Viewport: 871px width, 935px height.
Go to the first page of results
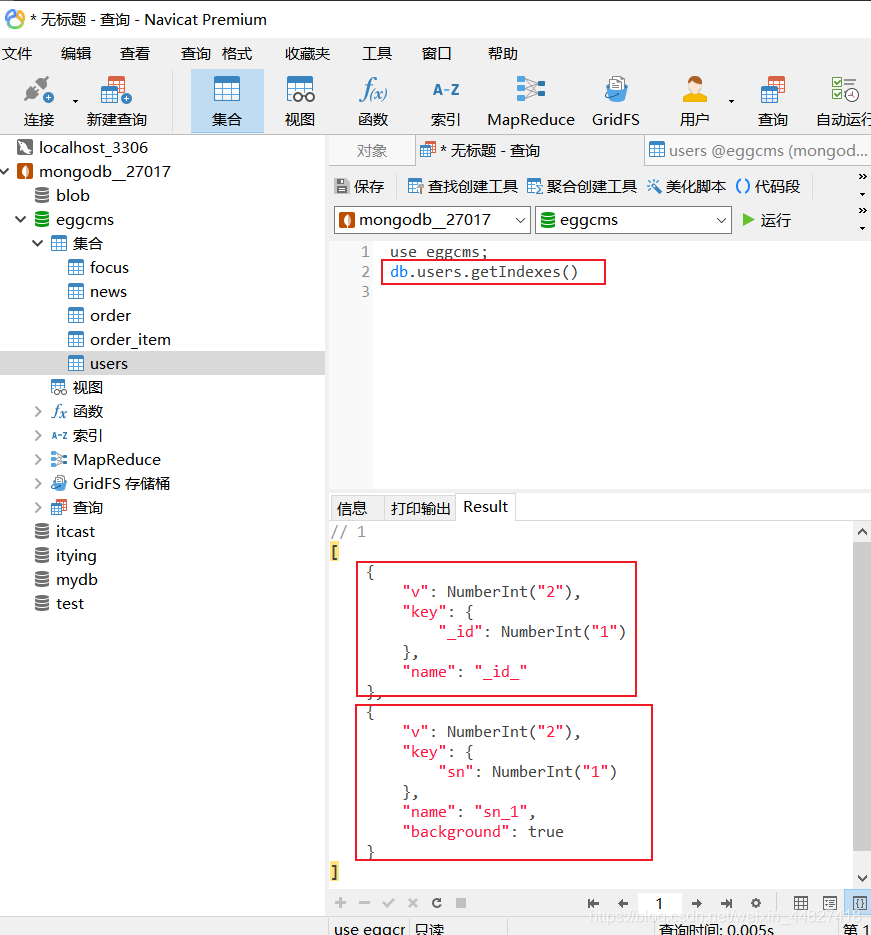point(593,903)
